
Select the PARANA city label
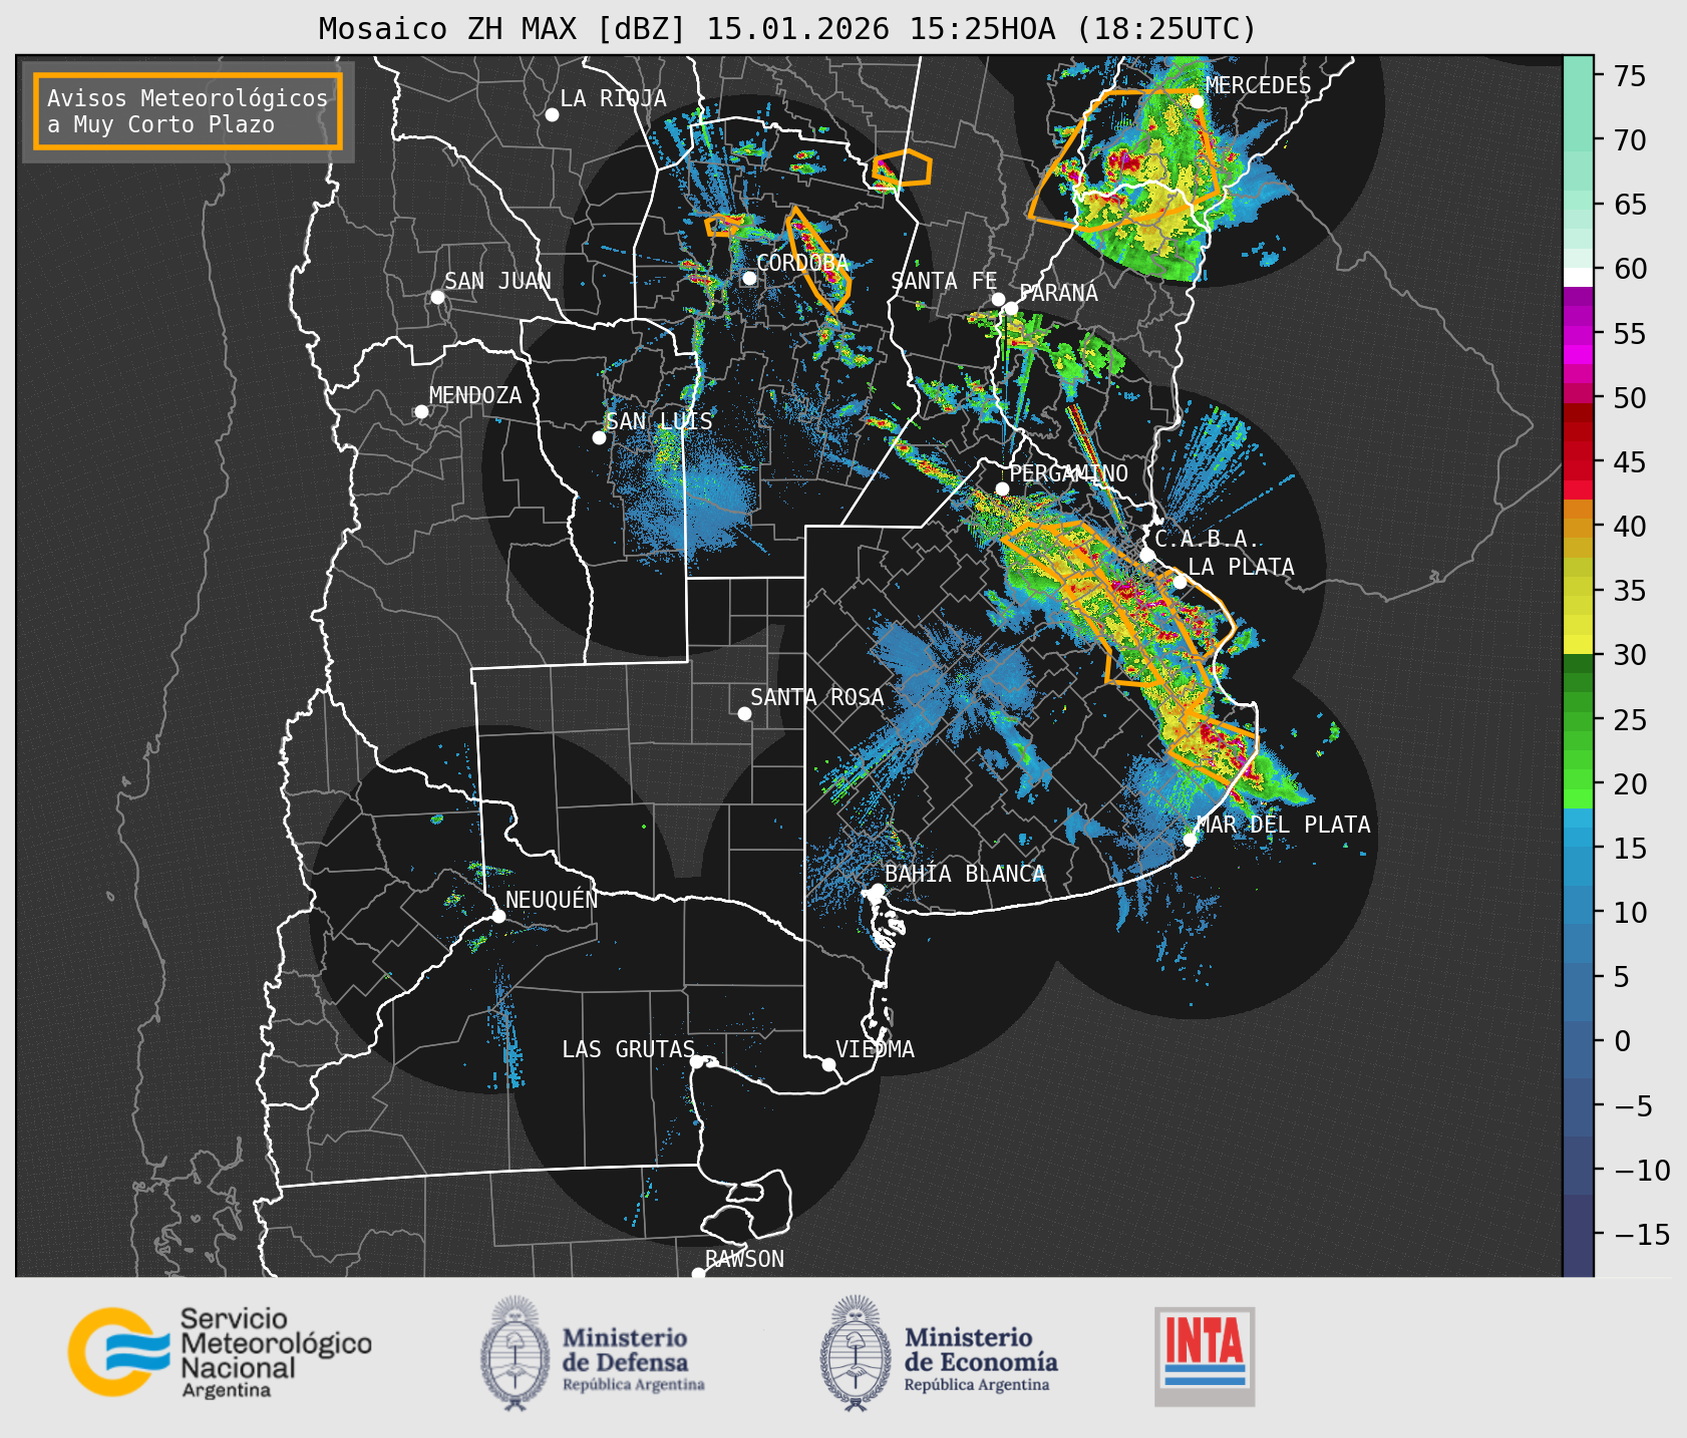point(1058,293)
